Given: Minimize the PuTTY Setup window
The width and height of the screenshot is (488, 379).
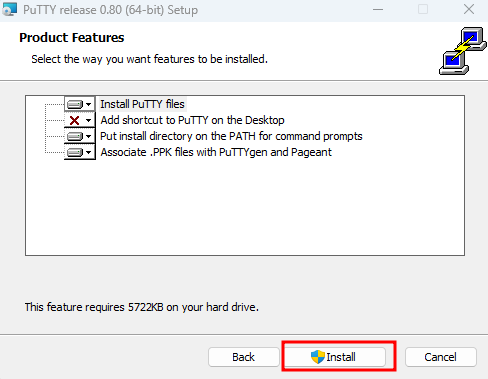Looking at the screenshot, I should point(378,9).
